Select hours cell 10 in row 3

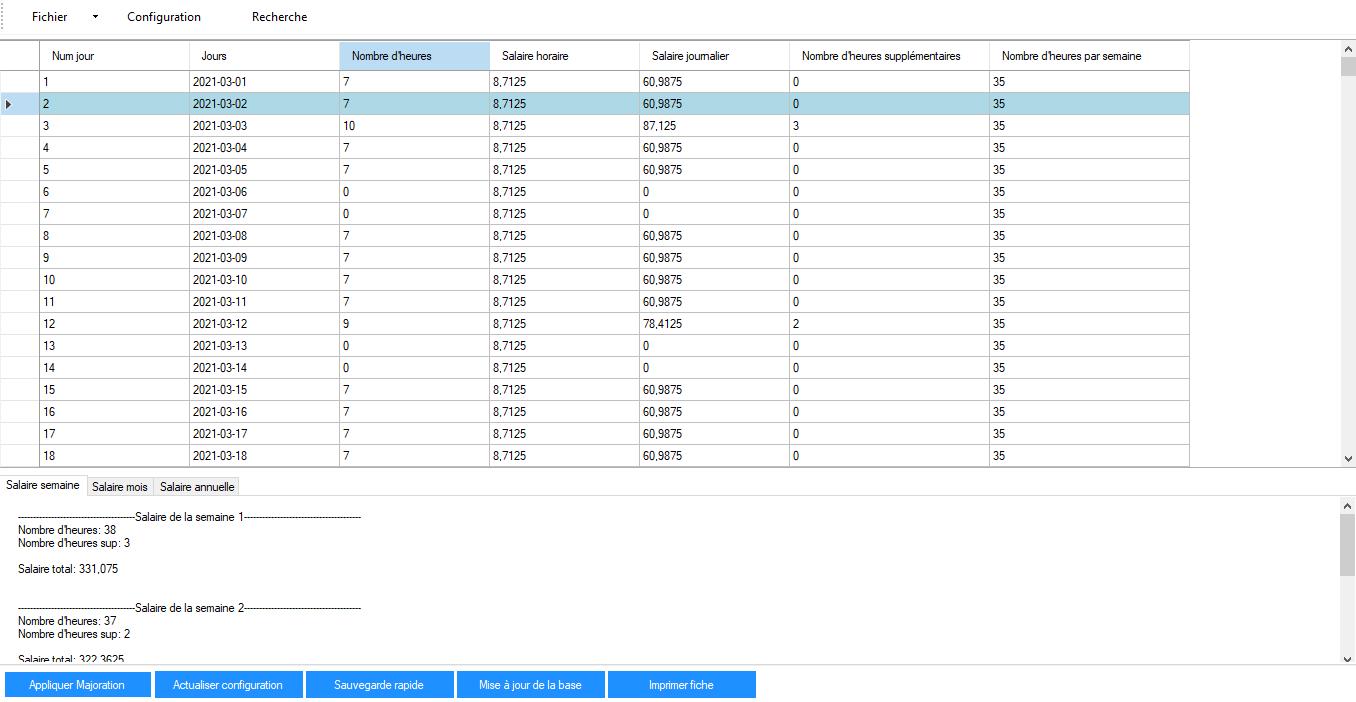click(414, 126)
